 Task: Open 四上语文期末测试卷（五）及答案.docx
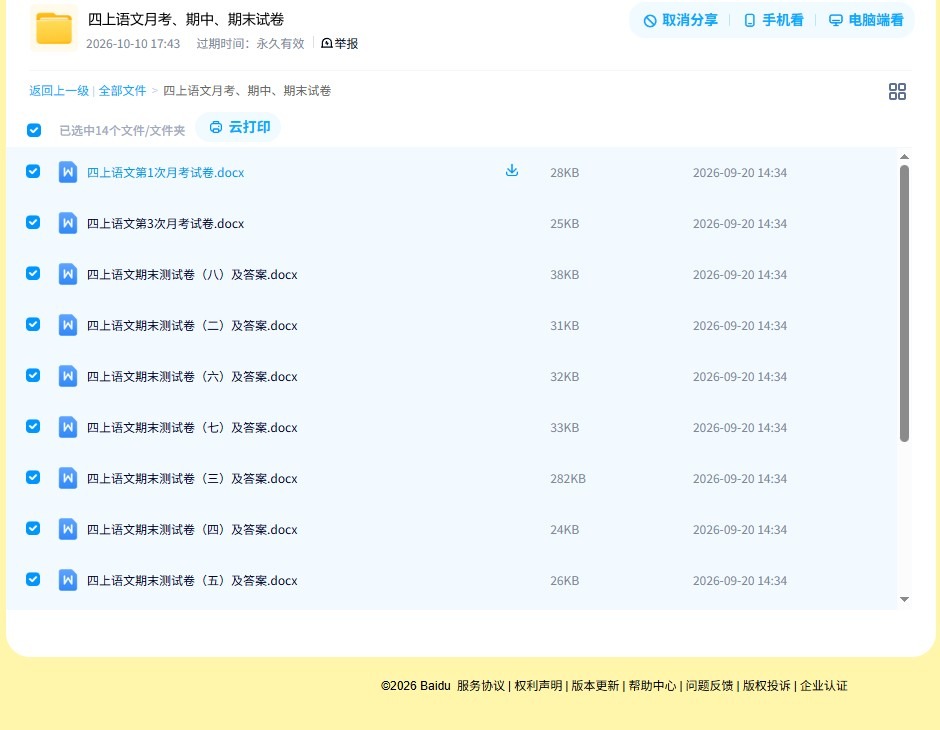click(x=192, y=580)
